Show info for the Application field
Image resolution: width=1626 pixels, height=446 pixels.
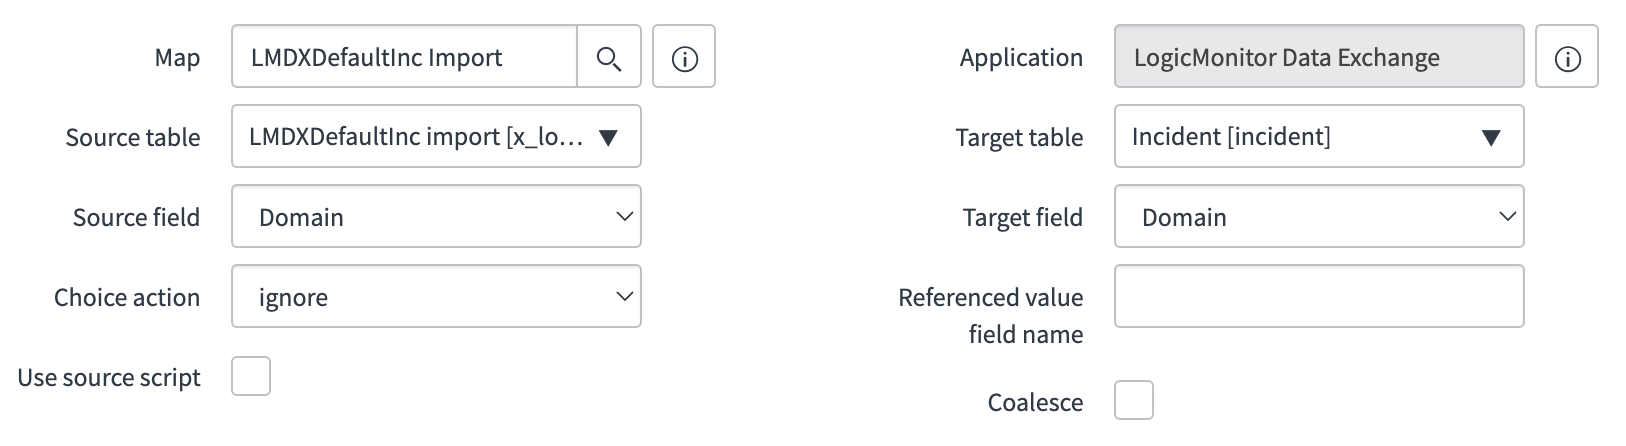coord(1567,57)
